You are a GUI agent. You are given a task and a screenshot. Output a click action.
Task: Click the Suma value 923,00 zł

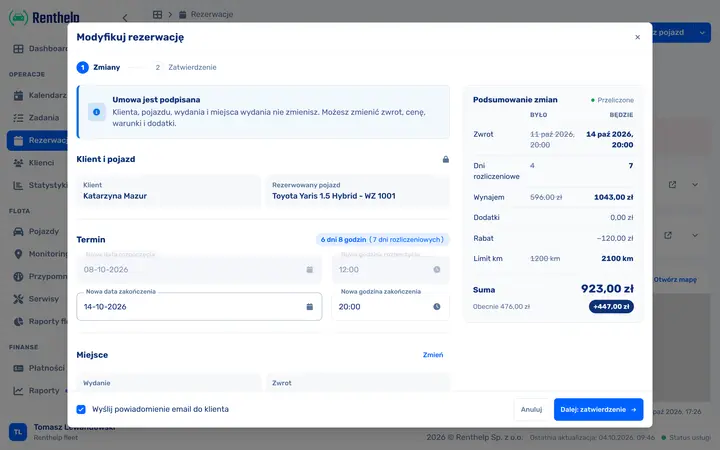(x=607, y=289)
